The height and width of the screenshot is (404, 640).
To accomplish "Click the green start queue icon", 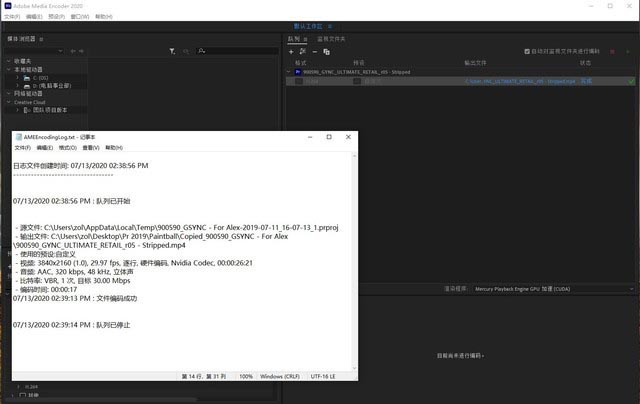I will [628, 51].
